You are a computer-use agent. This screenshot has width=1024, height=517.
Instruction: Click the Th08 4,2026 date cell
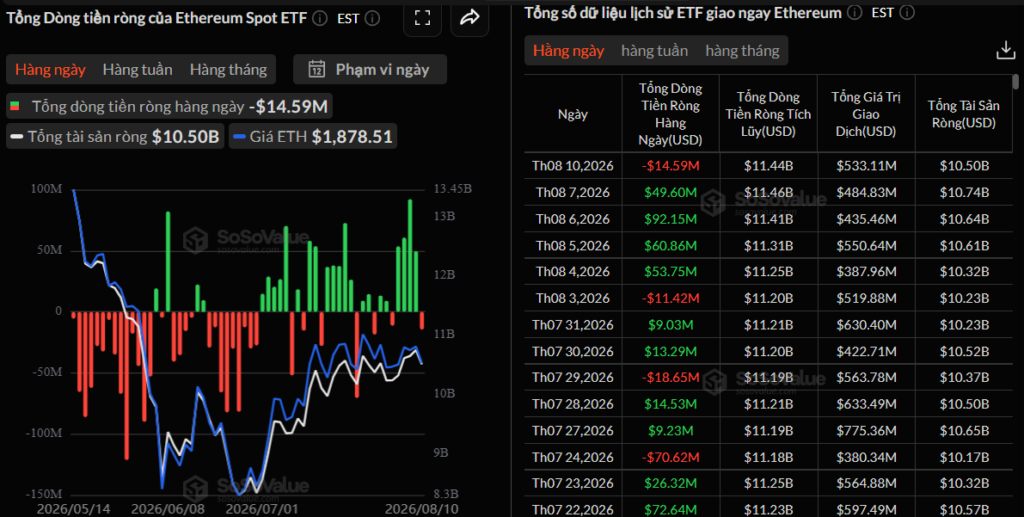[x=573, y=272]
